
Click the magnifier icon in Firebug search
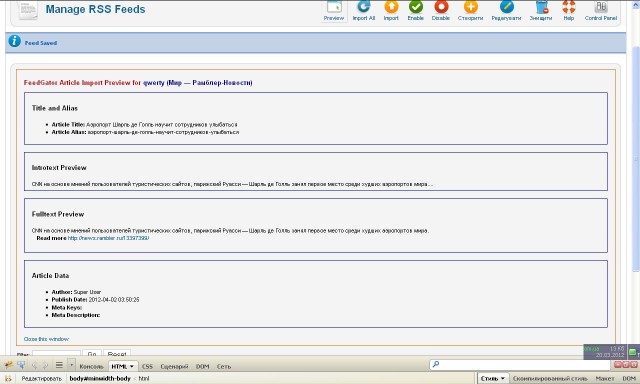[436, 364]
